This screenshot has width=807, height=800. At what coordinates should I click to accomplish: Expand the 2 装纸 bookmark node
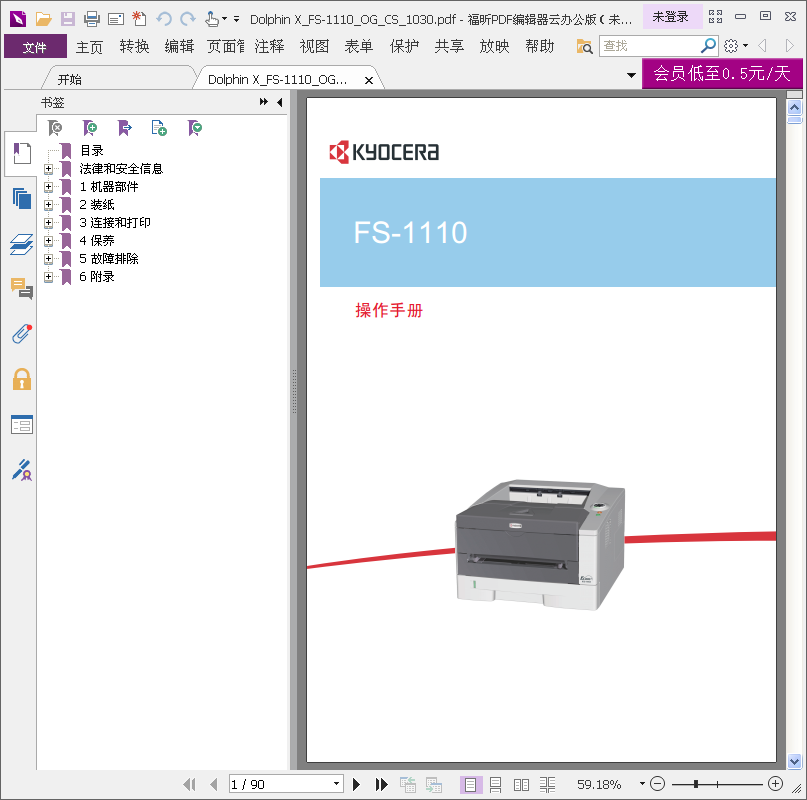[x=48, y=205]
